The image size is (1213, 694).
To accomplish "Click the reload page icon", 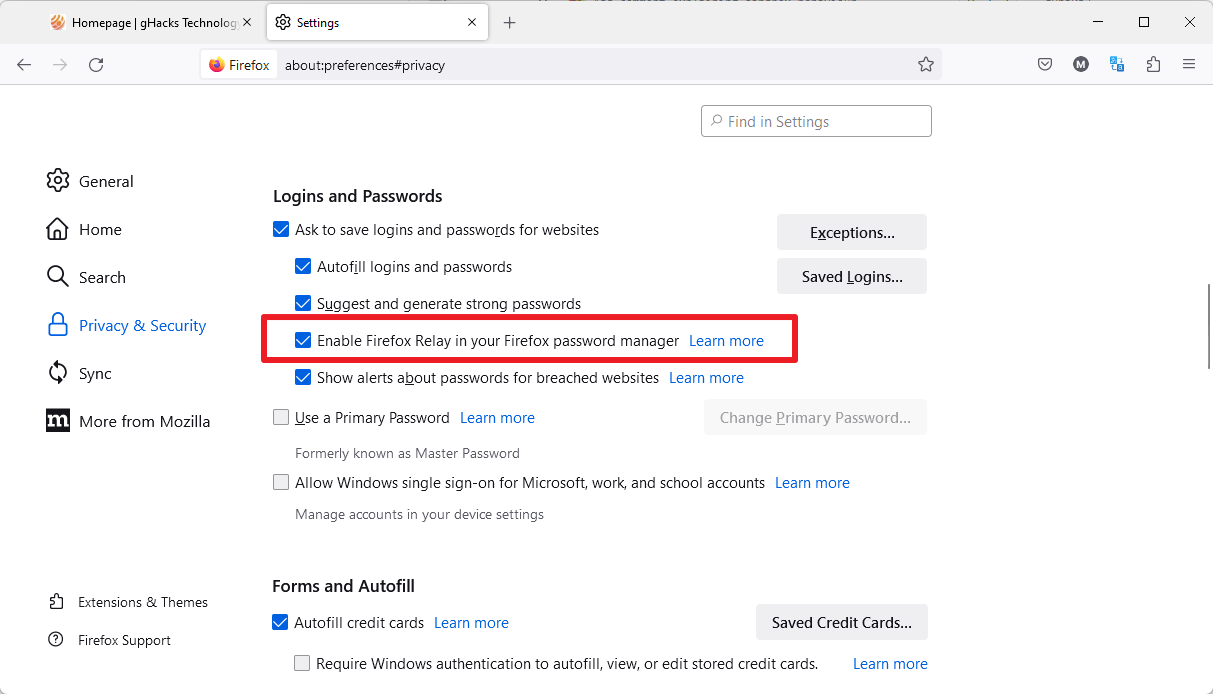I will point(96,65).
